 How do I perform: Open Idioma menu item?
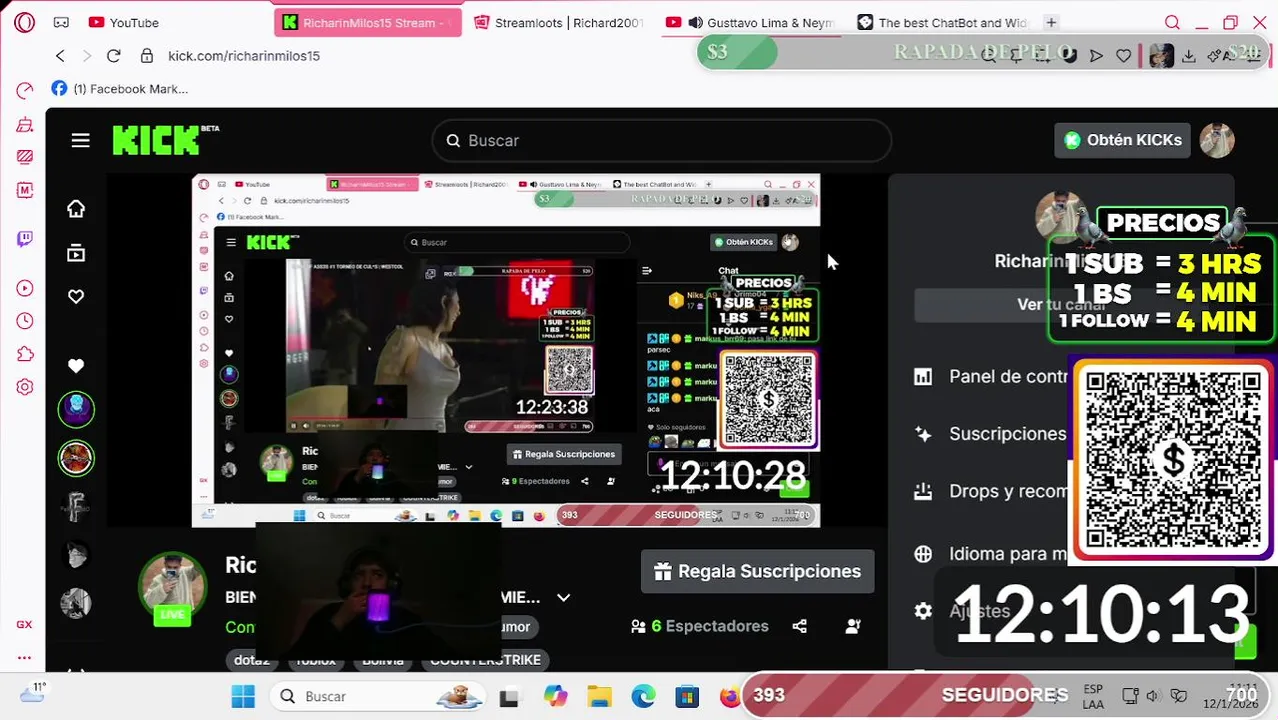992,553
